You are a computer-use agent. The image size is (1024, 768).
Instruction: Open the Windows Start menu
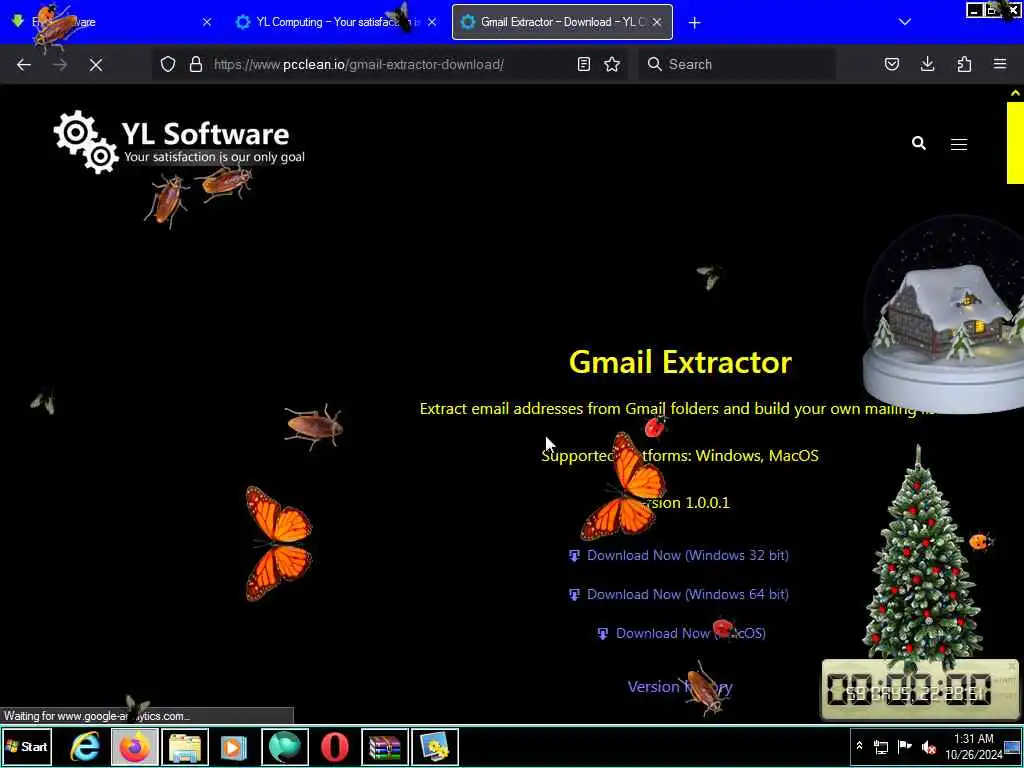tap(27, 747)
